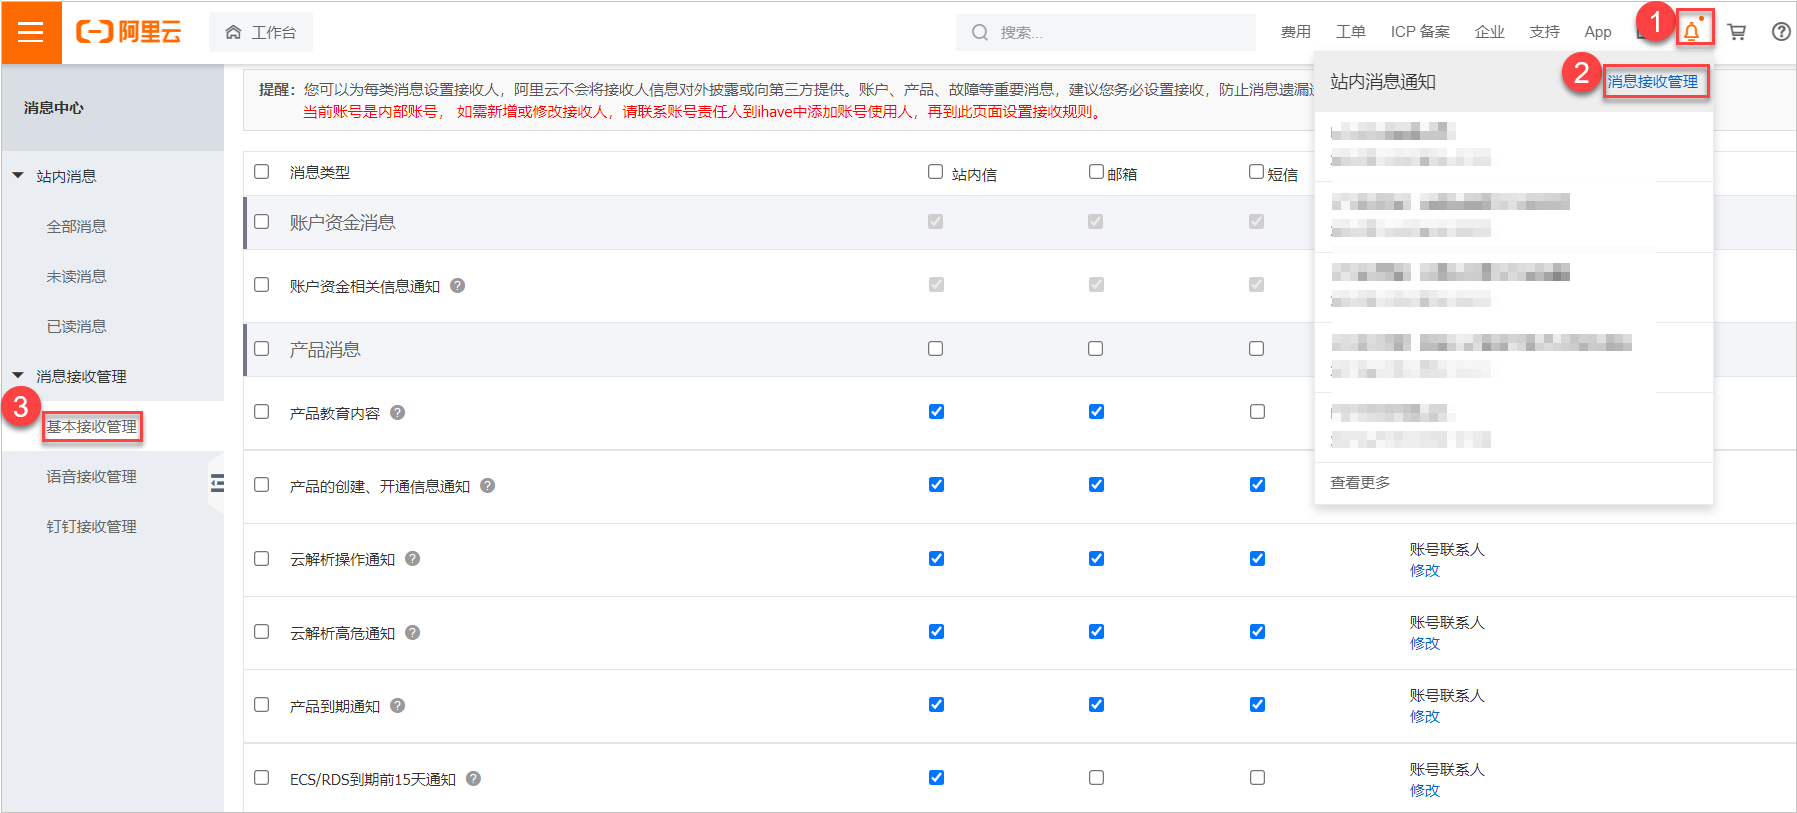Click the help icon beside 产品到期通知
This screenshot has width=1797, height=813.
(x=398, y=705)
